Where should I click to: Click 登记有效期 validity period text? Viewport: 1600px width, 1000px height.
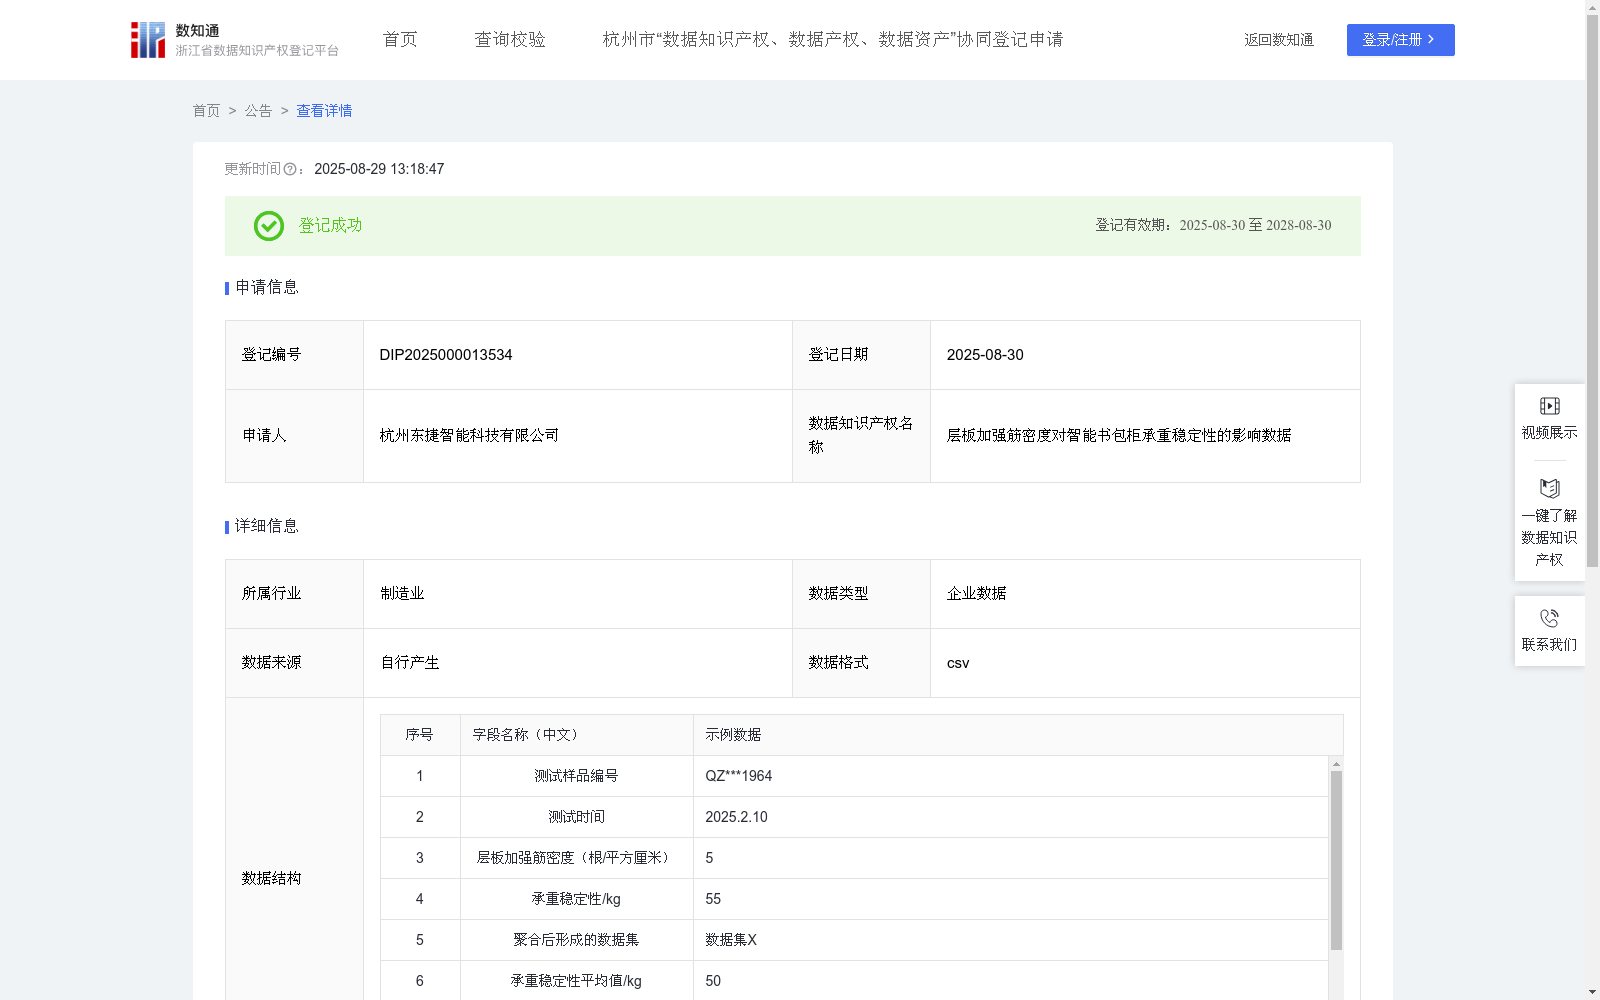pos(1213,226)
